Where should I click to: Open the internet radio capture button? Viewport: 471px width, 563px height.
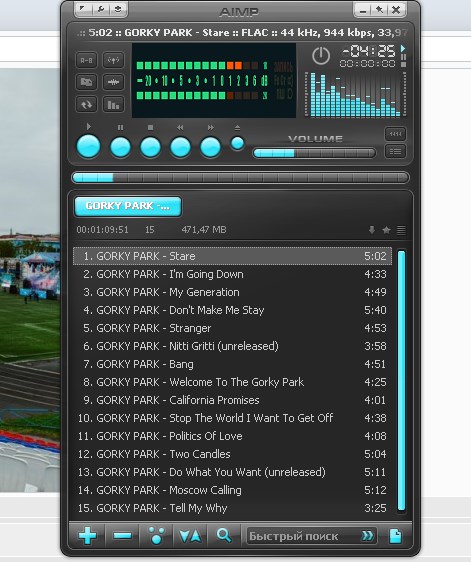113,60
